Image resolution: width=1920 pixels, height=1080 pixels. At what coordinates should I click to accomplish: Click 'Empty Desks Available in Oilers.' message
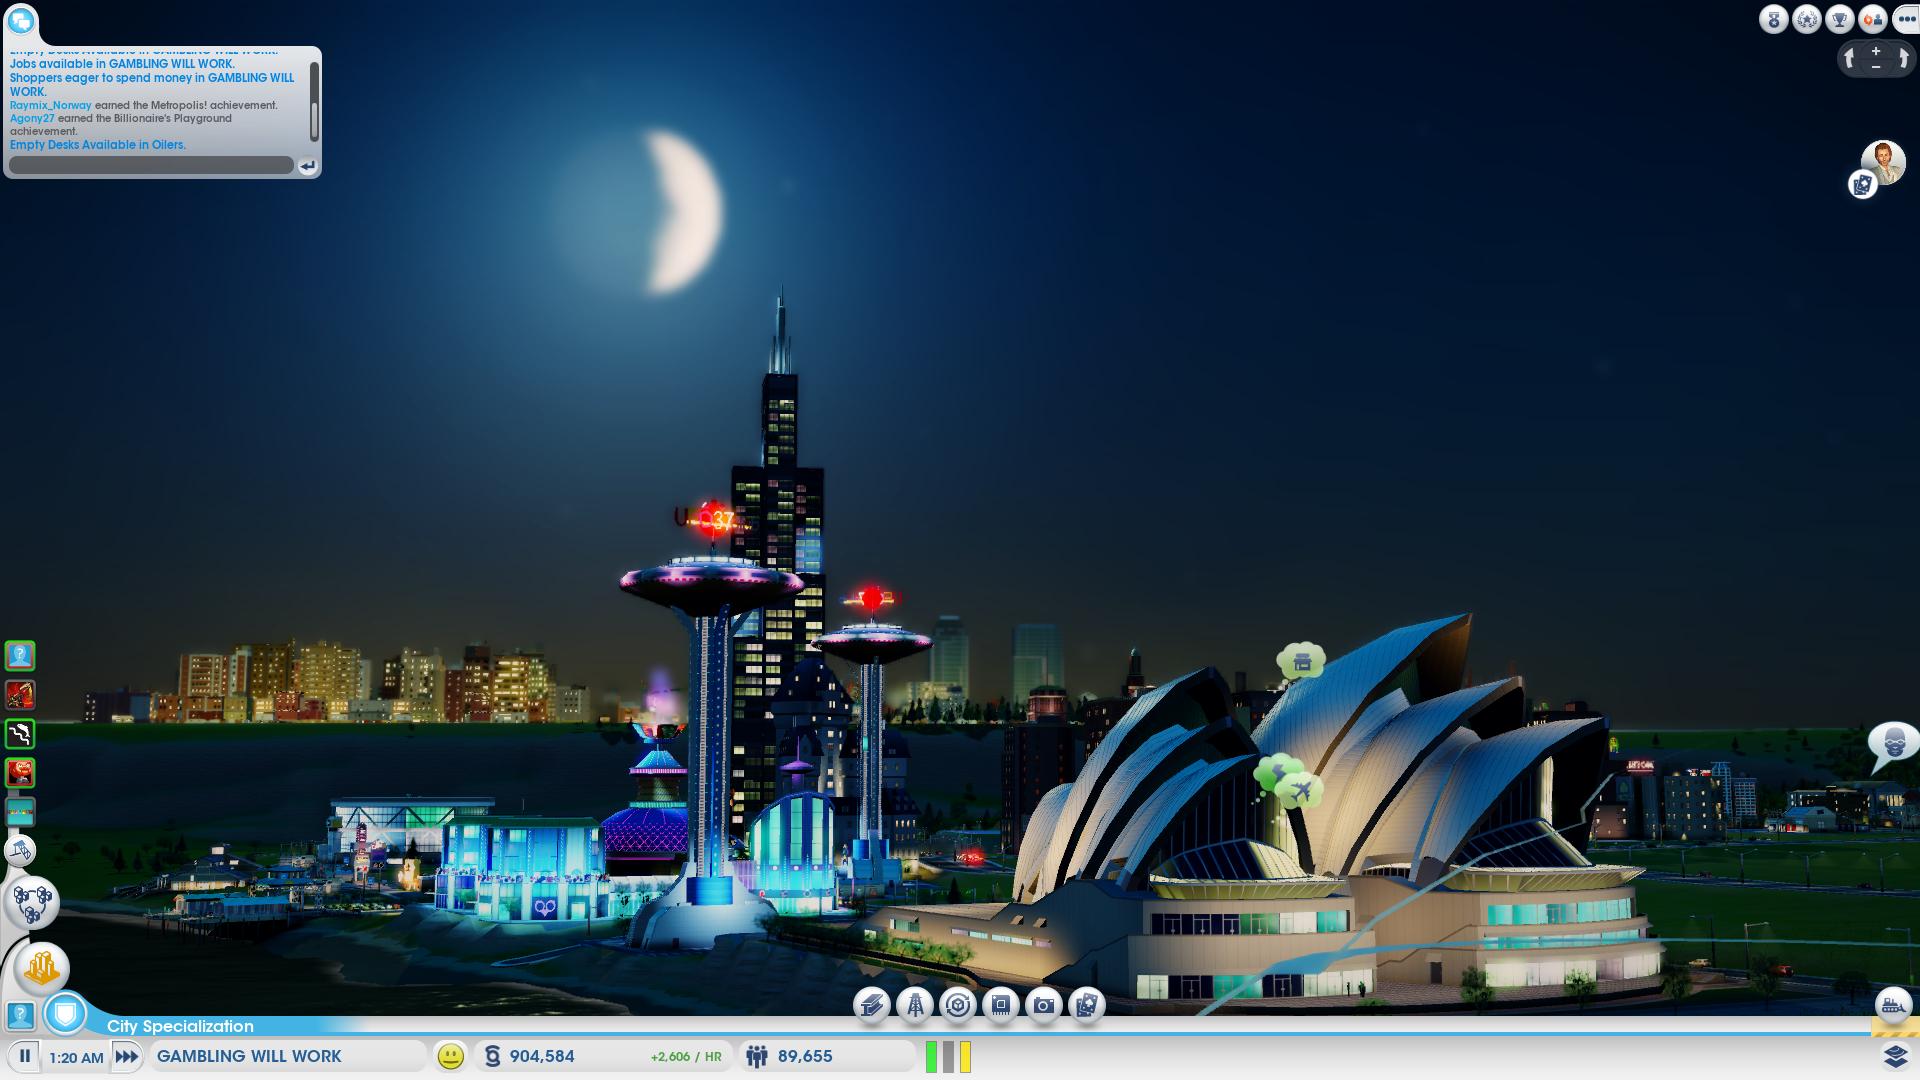[98, 145]
